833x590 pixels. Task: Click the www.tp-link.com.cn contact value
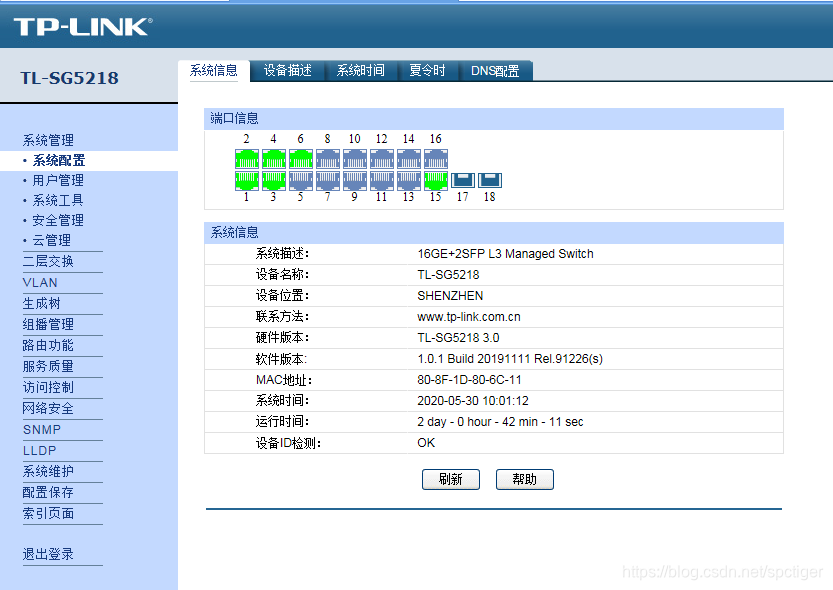(469, 317)
